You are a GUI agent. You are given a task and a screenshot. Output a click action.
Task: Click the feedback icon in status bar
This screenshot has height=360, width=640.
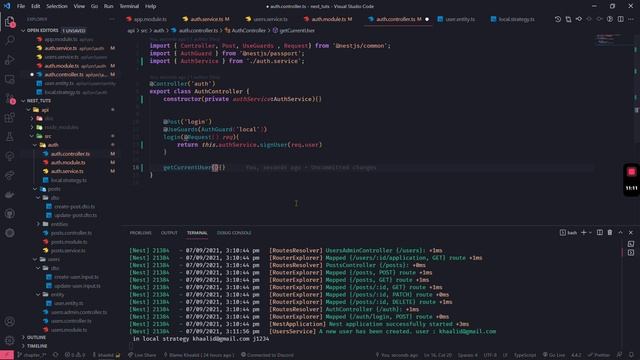point(620,355)
